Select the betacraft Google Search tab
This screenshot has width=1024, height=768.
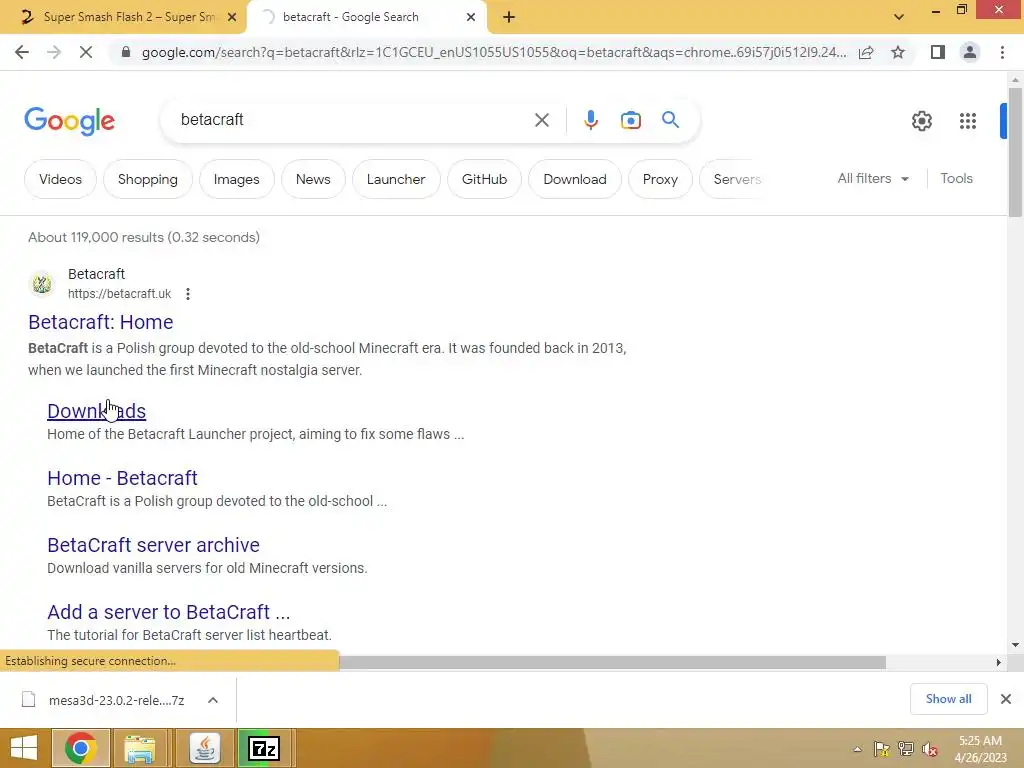click(x=366, y=17)
